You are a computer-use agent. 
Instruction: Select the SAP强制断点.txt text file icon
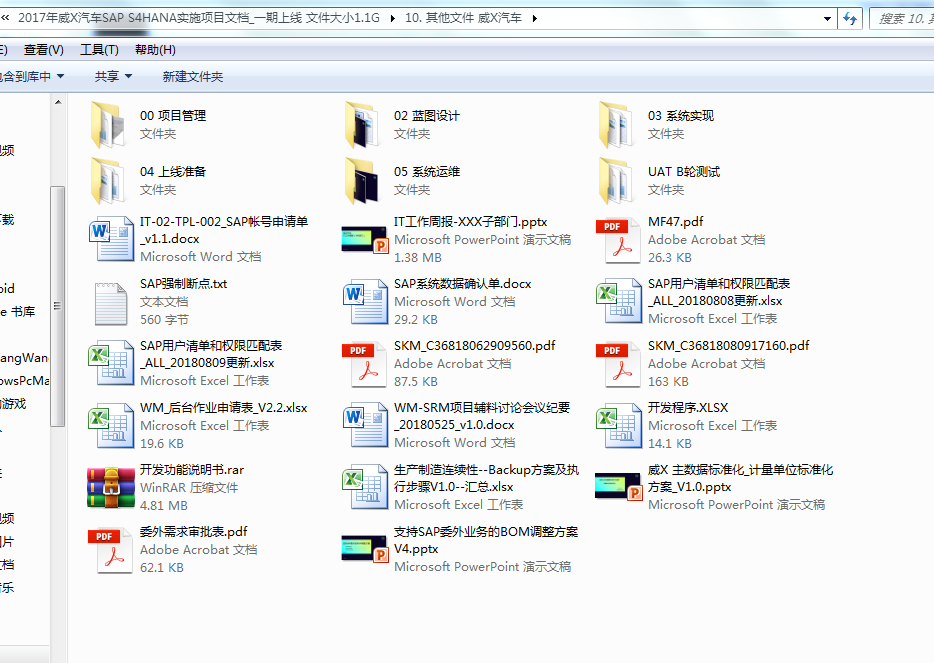pyautogui.click(x=110, y=302)
